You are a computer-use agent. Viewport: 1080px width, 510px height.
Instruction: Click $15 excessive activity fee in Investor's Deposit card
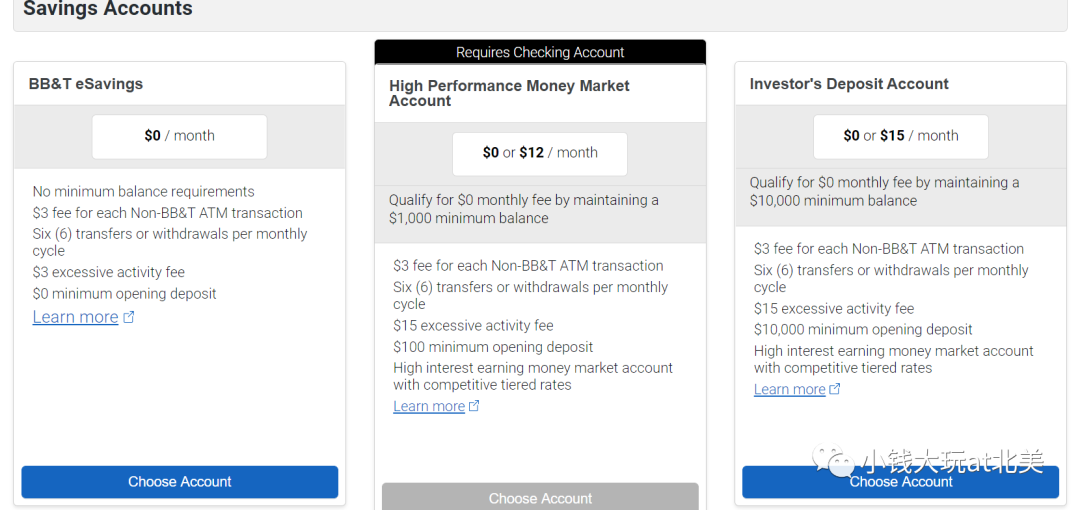pos(833,308)
